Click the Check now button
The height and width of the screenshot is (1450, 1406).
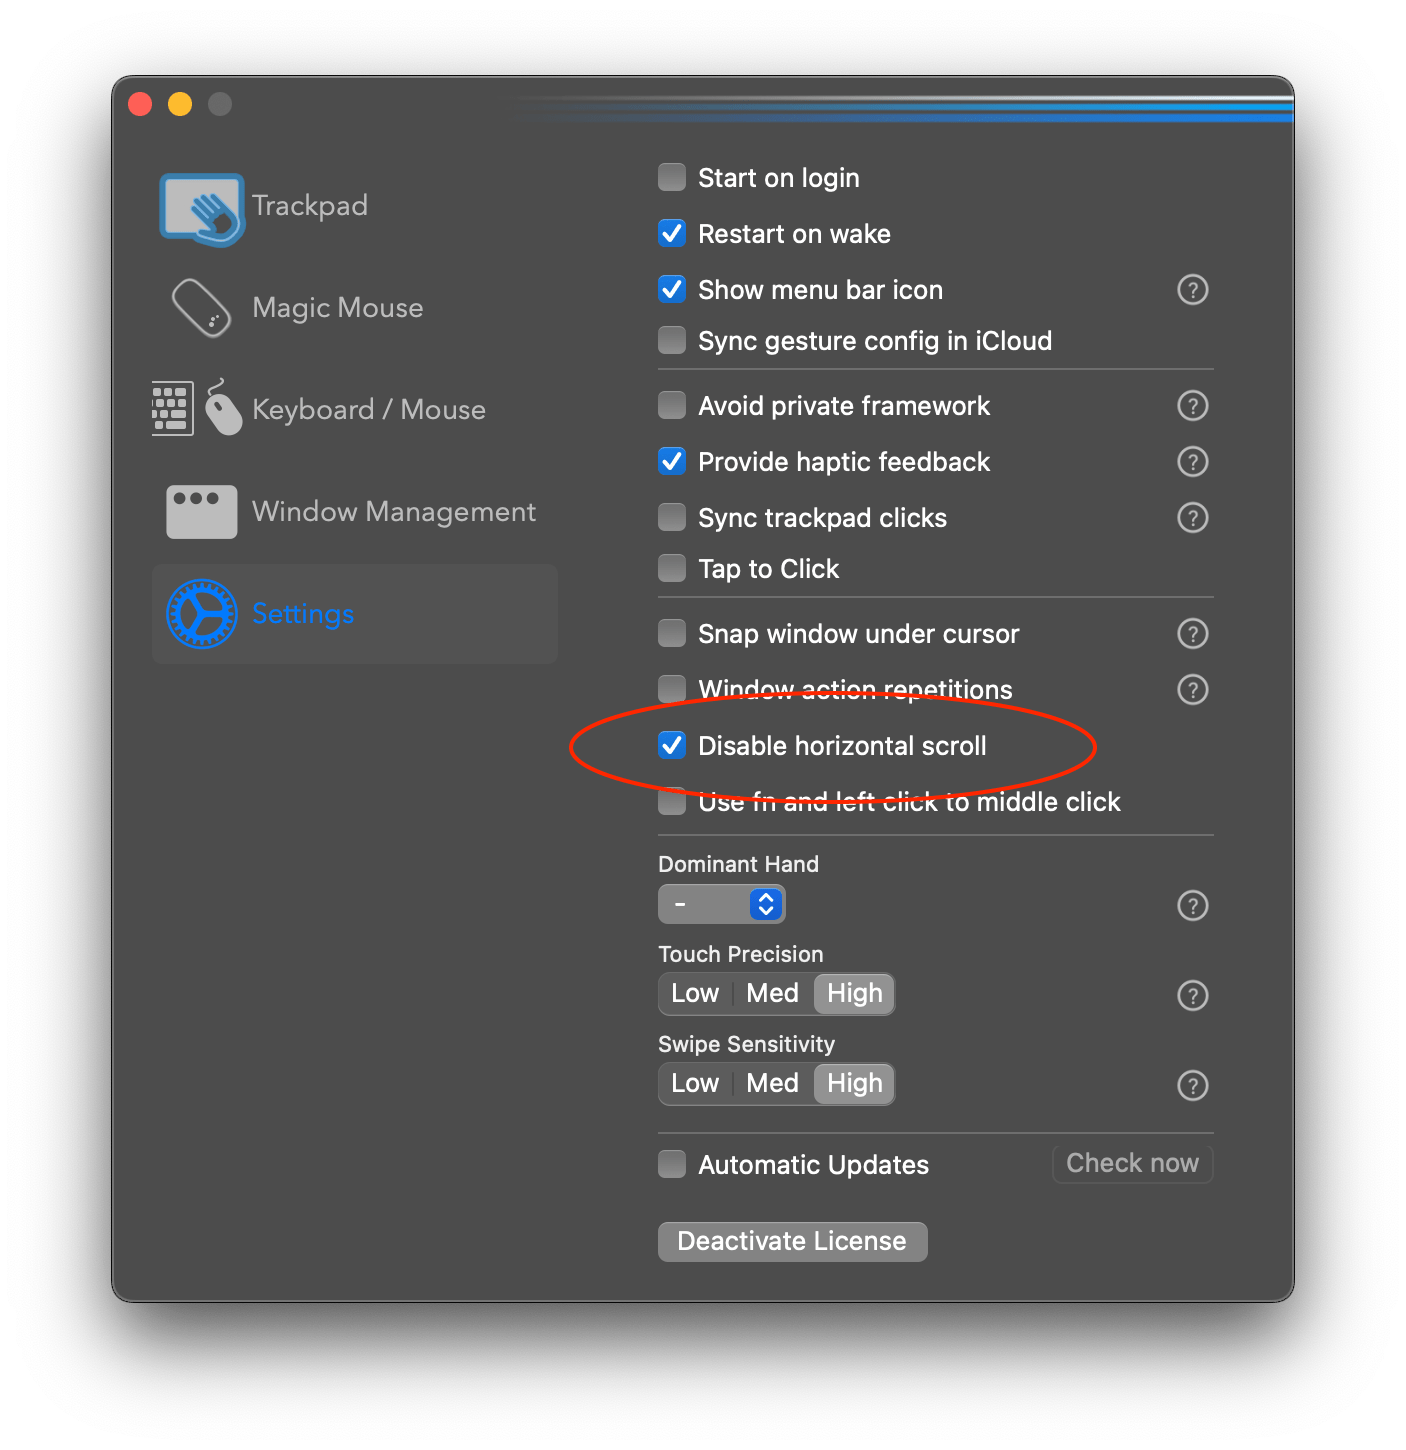[1131, 1163]
